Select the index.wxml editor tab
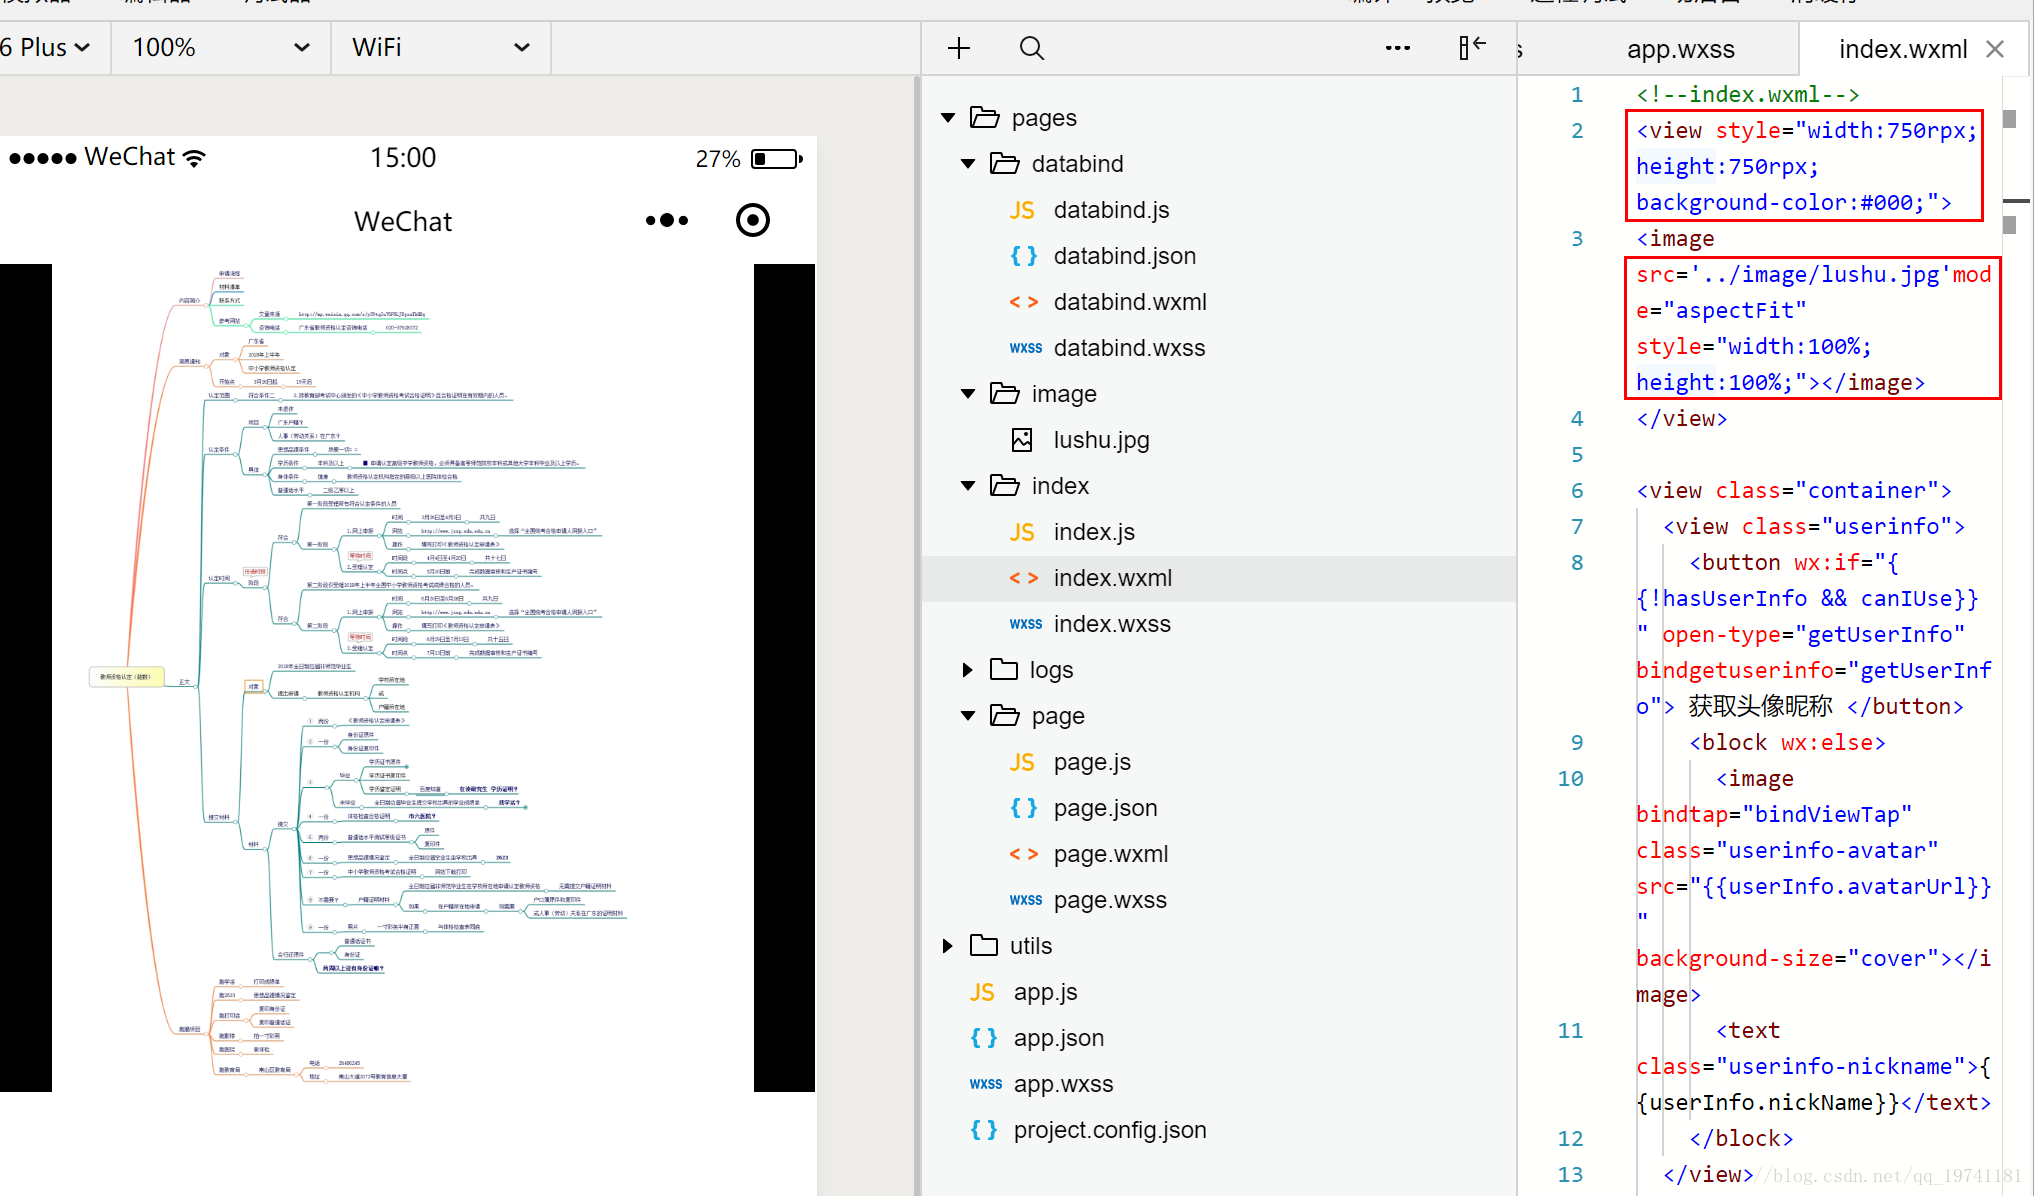Screen dimensions: 2034x1196 [1902, 49]
